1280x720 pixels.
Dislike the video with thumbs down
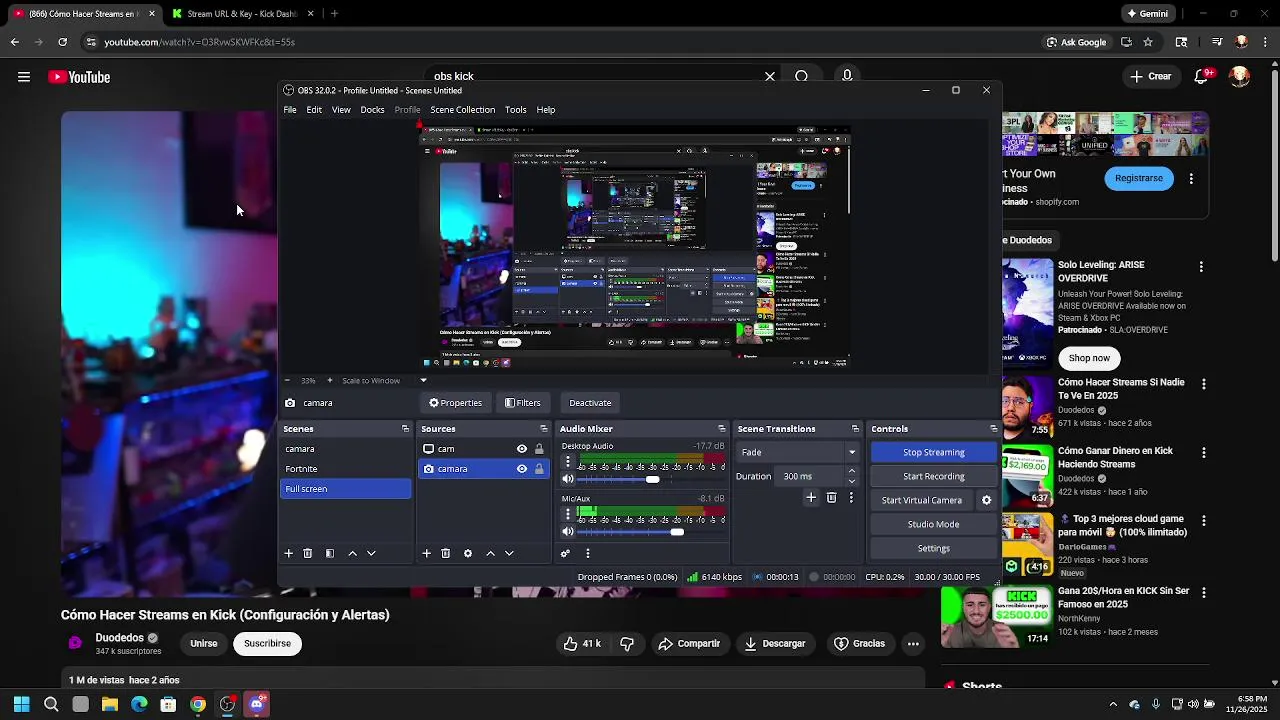627,644
